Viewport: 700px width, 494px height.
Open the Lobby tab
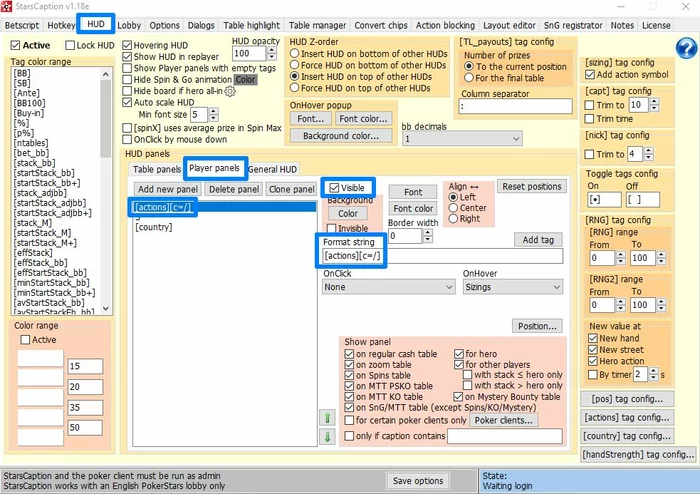pos(129,25)
